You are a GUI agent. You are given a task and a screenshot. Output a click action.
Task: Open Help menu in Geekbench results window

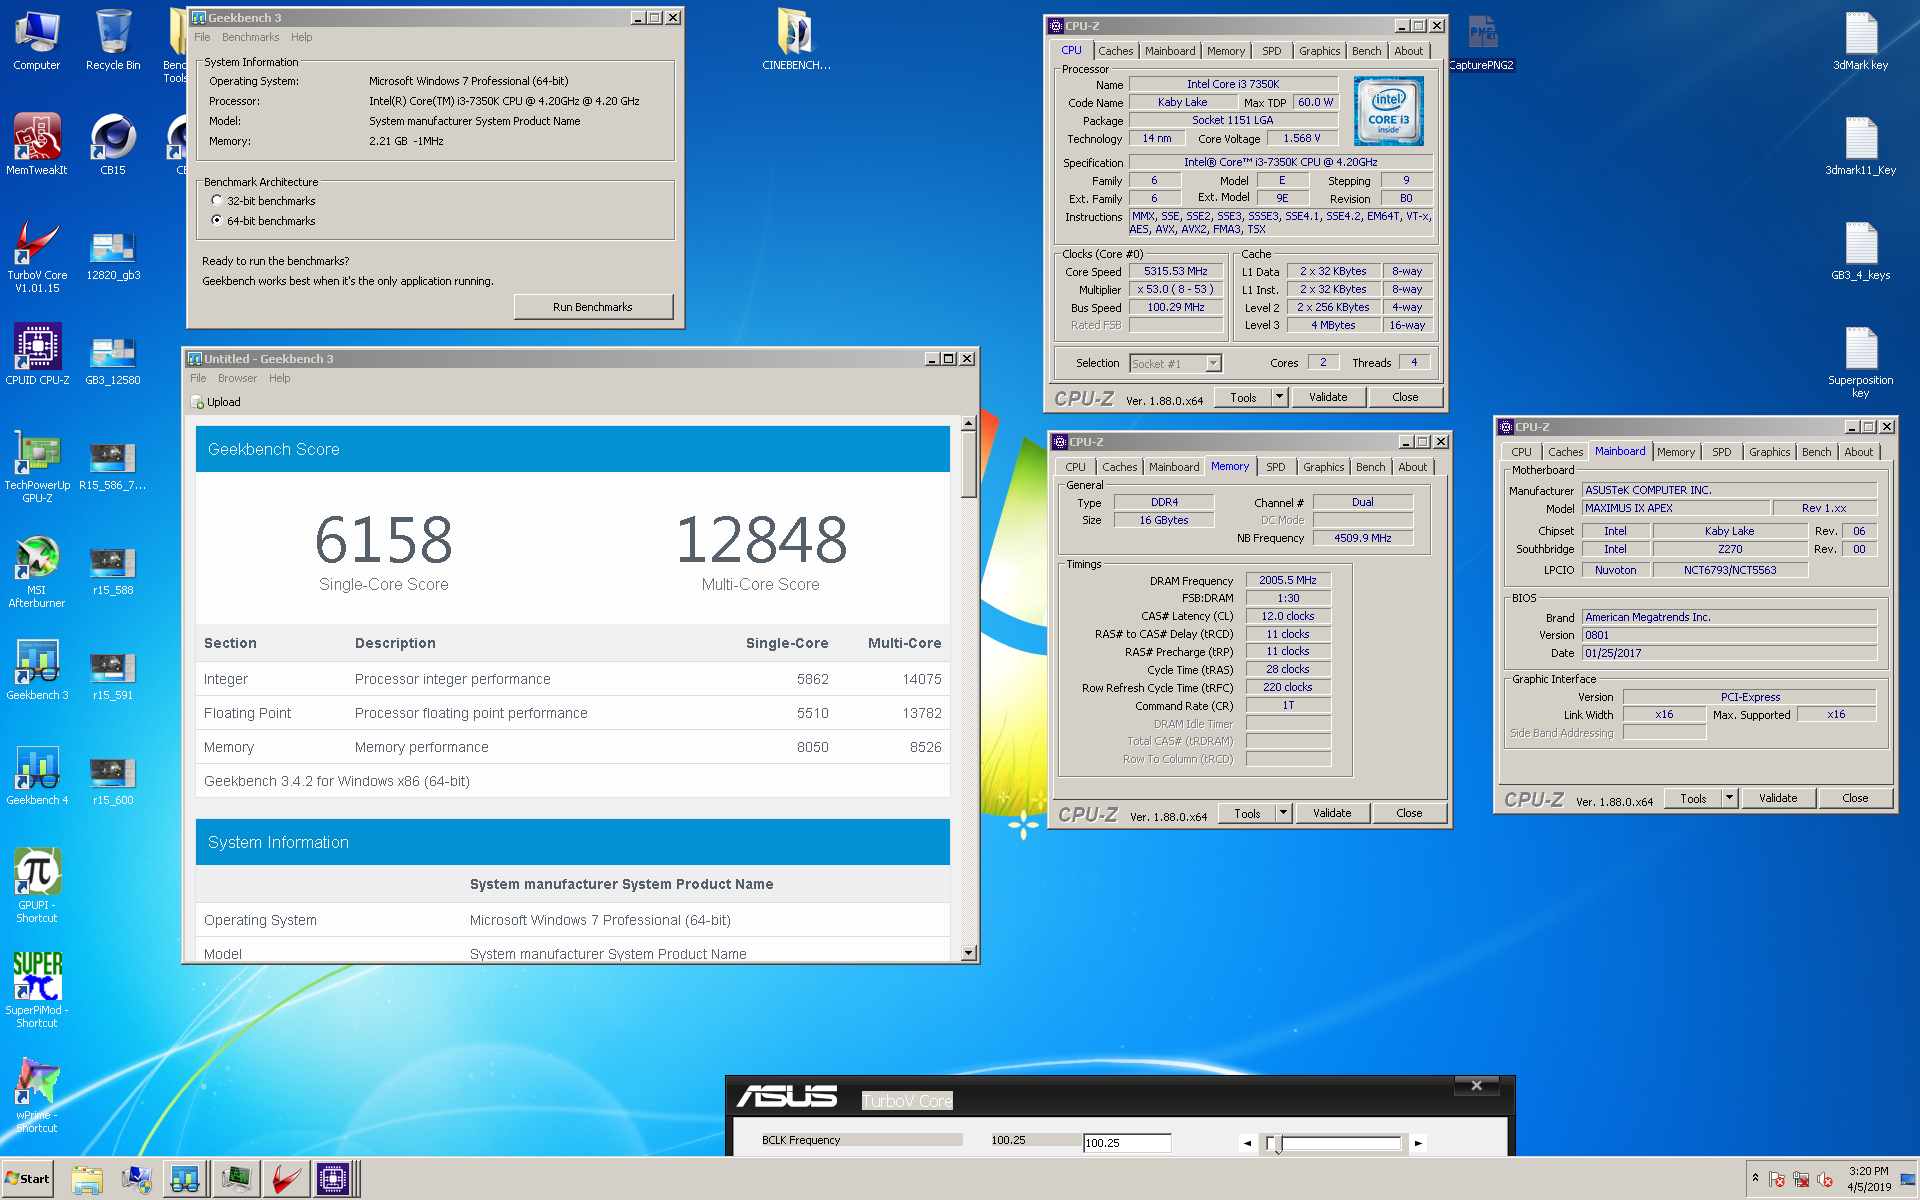click(x=280, y=378)
